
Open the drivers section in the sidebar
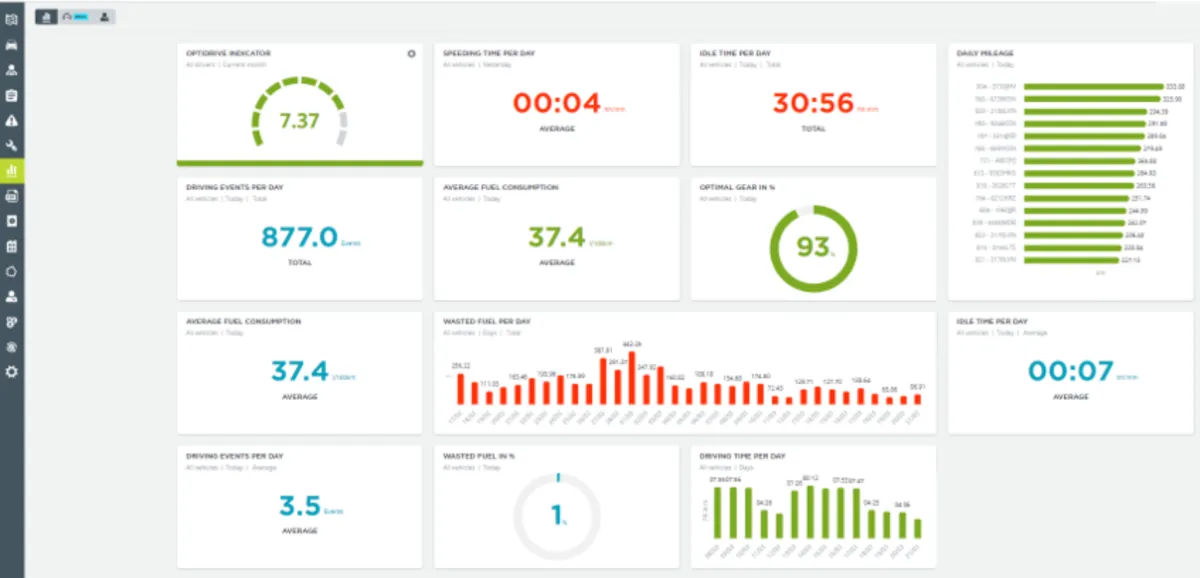pos(12,70)
